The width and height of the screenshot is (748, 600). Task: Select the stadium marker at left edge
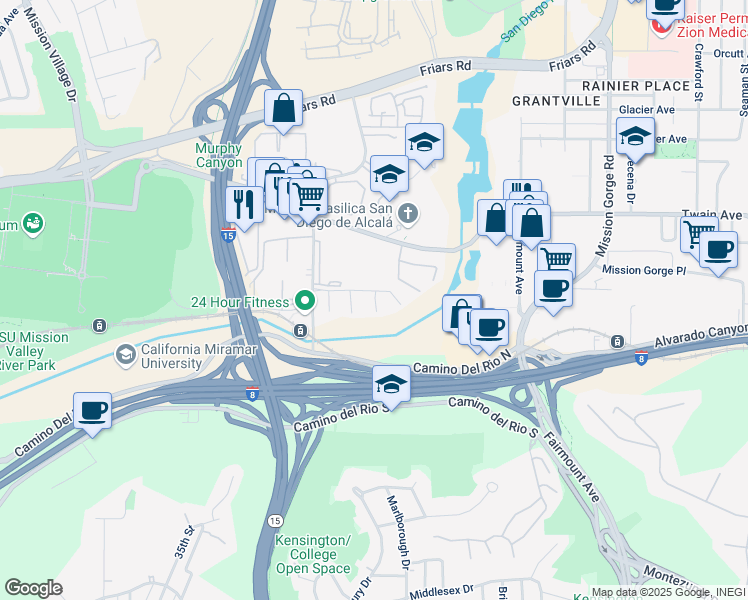coord(33,224)
